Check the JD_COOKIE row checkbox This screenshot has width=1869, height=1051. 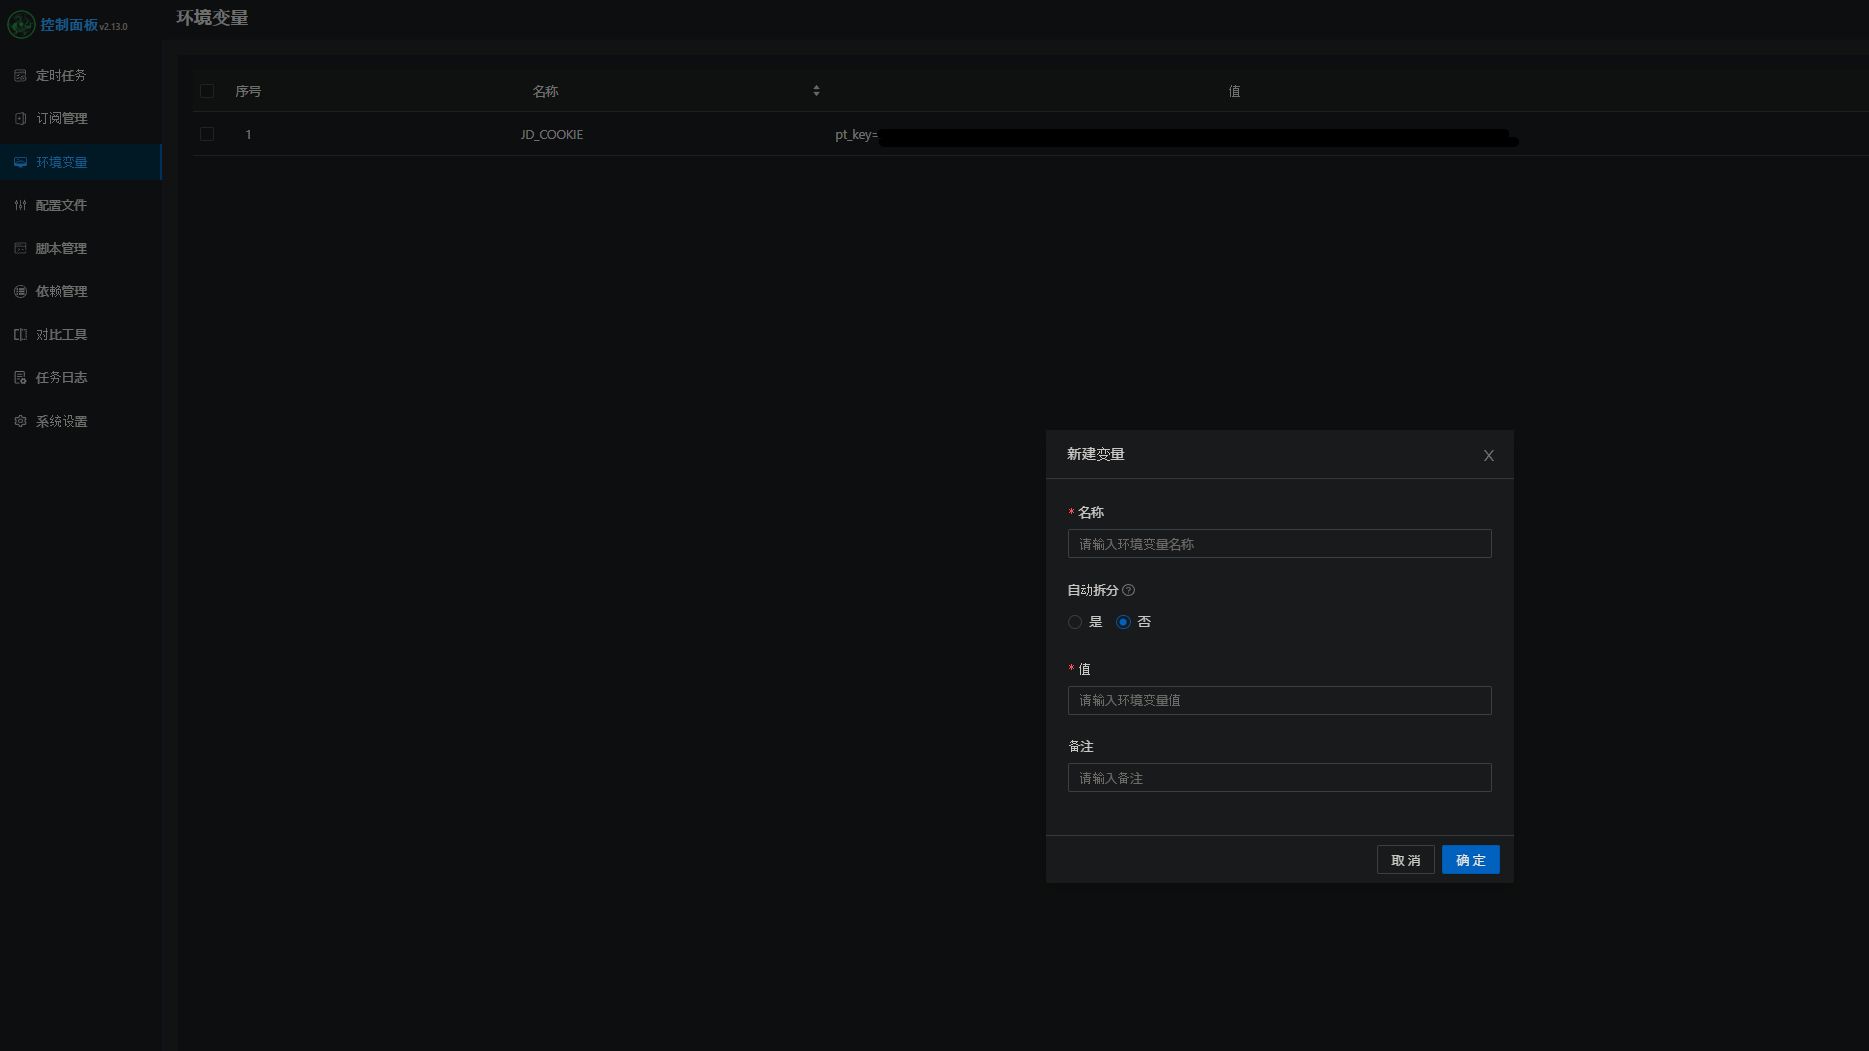[207, 134]
